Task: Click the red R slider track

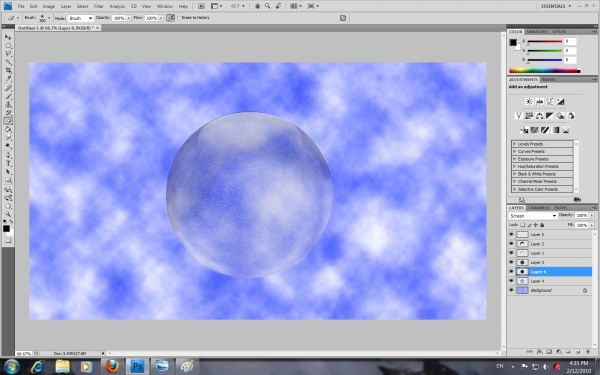Action: tap(545, 41)
